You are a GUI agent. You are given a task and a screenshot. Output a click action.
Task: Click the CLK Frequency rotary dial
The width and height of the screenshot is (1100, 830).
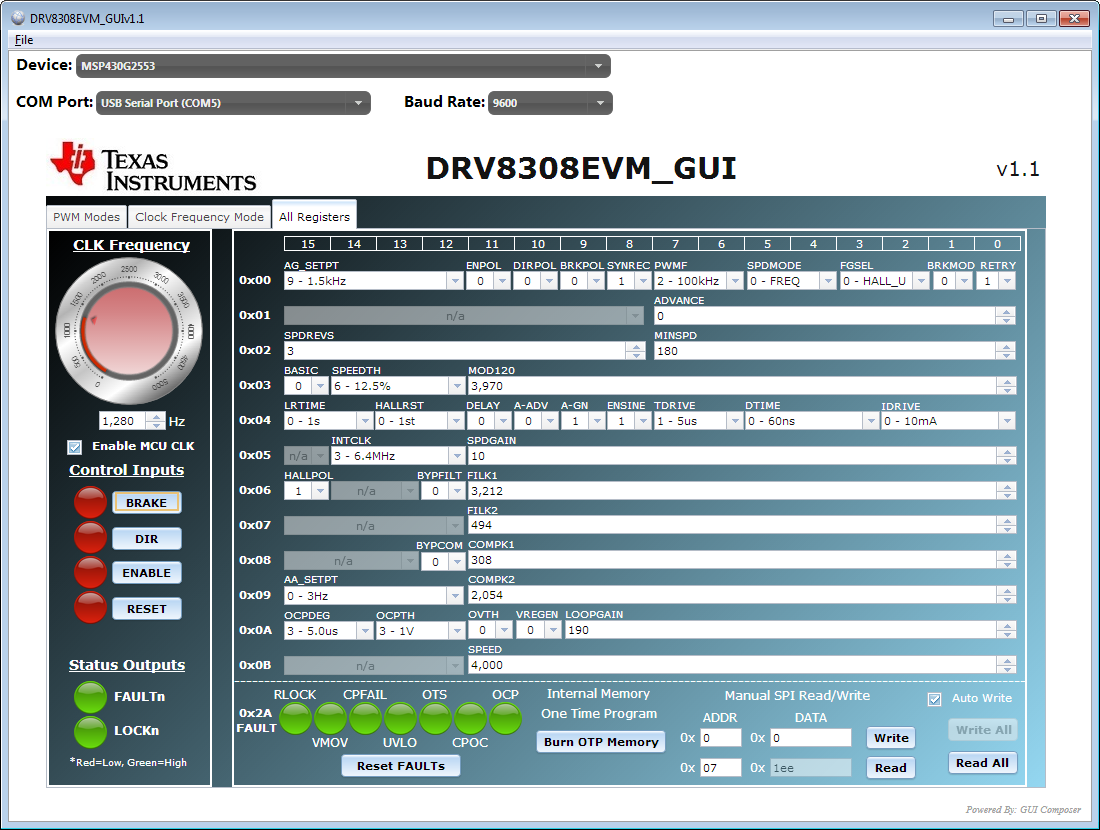point(128,331)
